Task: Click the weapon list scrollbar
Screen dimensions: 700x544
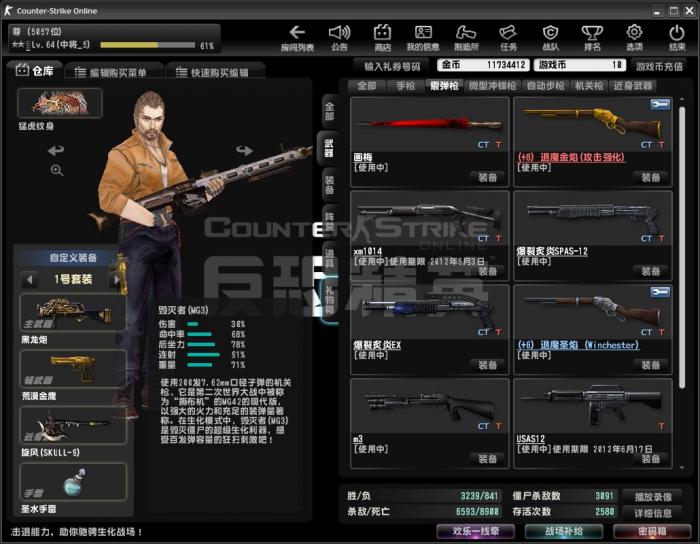Action: 682,248
